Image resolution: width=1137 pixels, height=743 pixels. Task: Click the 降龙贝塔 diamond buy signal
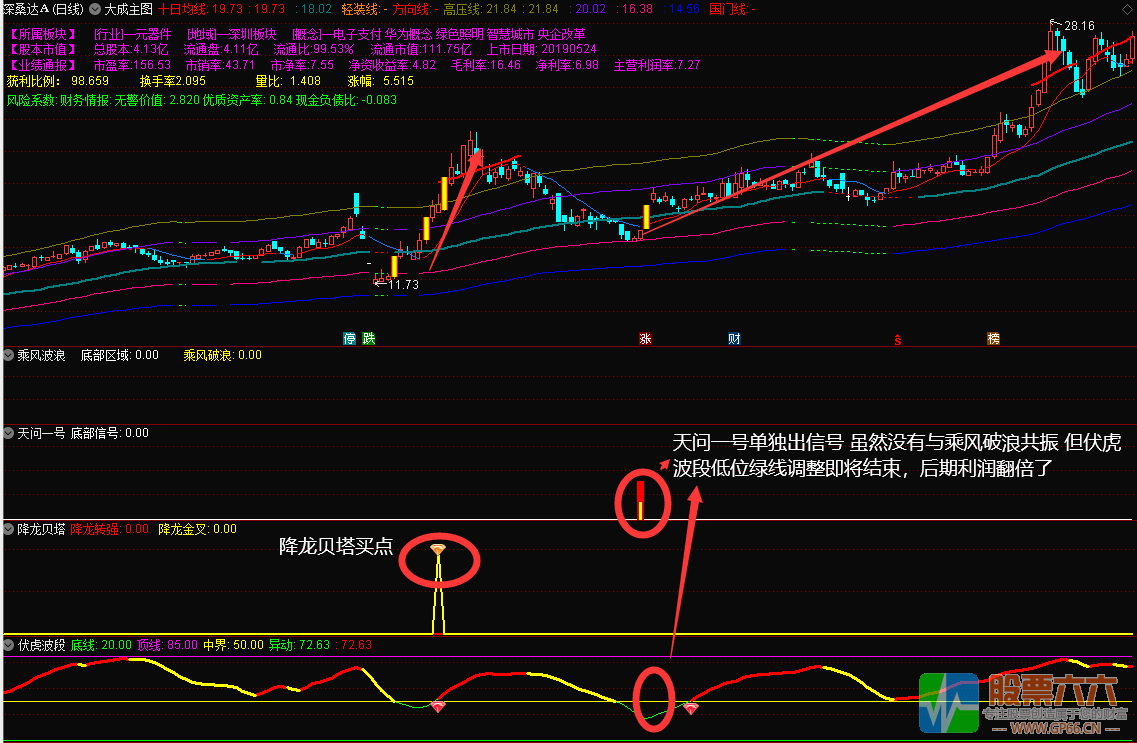coord(438,549)
